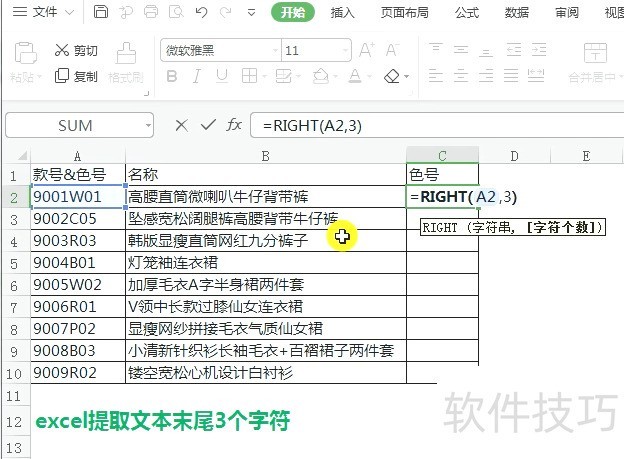Viewport: 624px width, 459px height.
Task: Click the cell style icon next to borders
Action: (284, 76)
